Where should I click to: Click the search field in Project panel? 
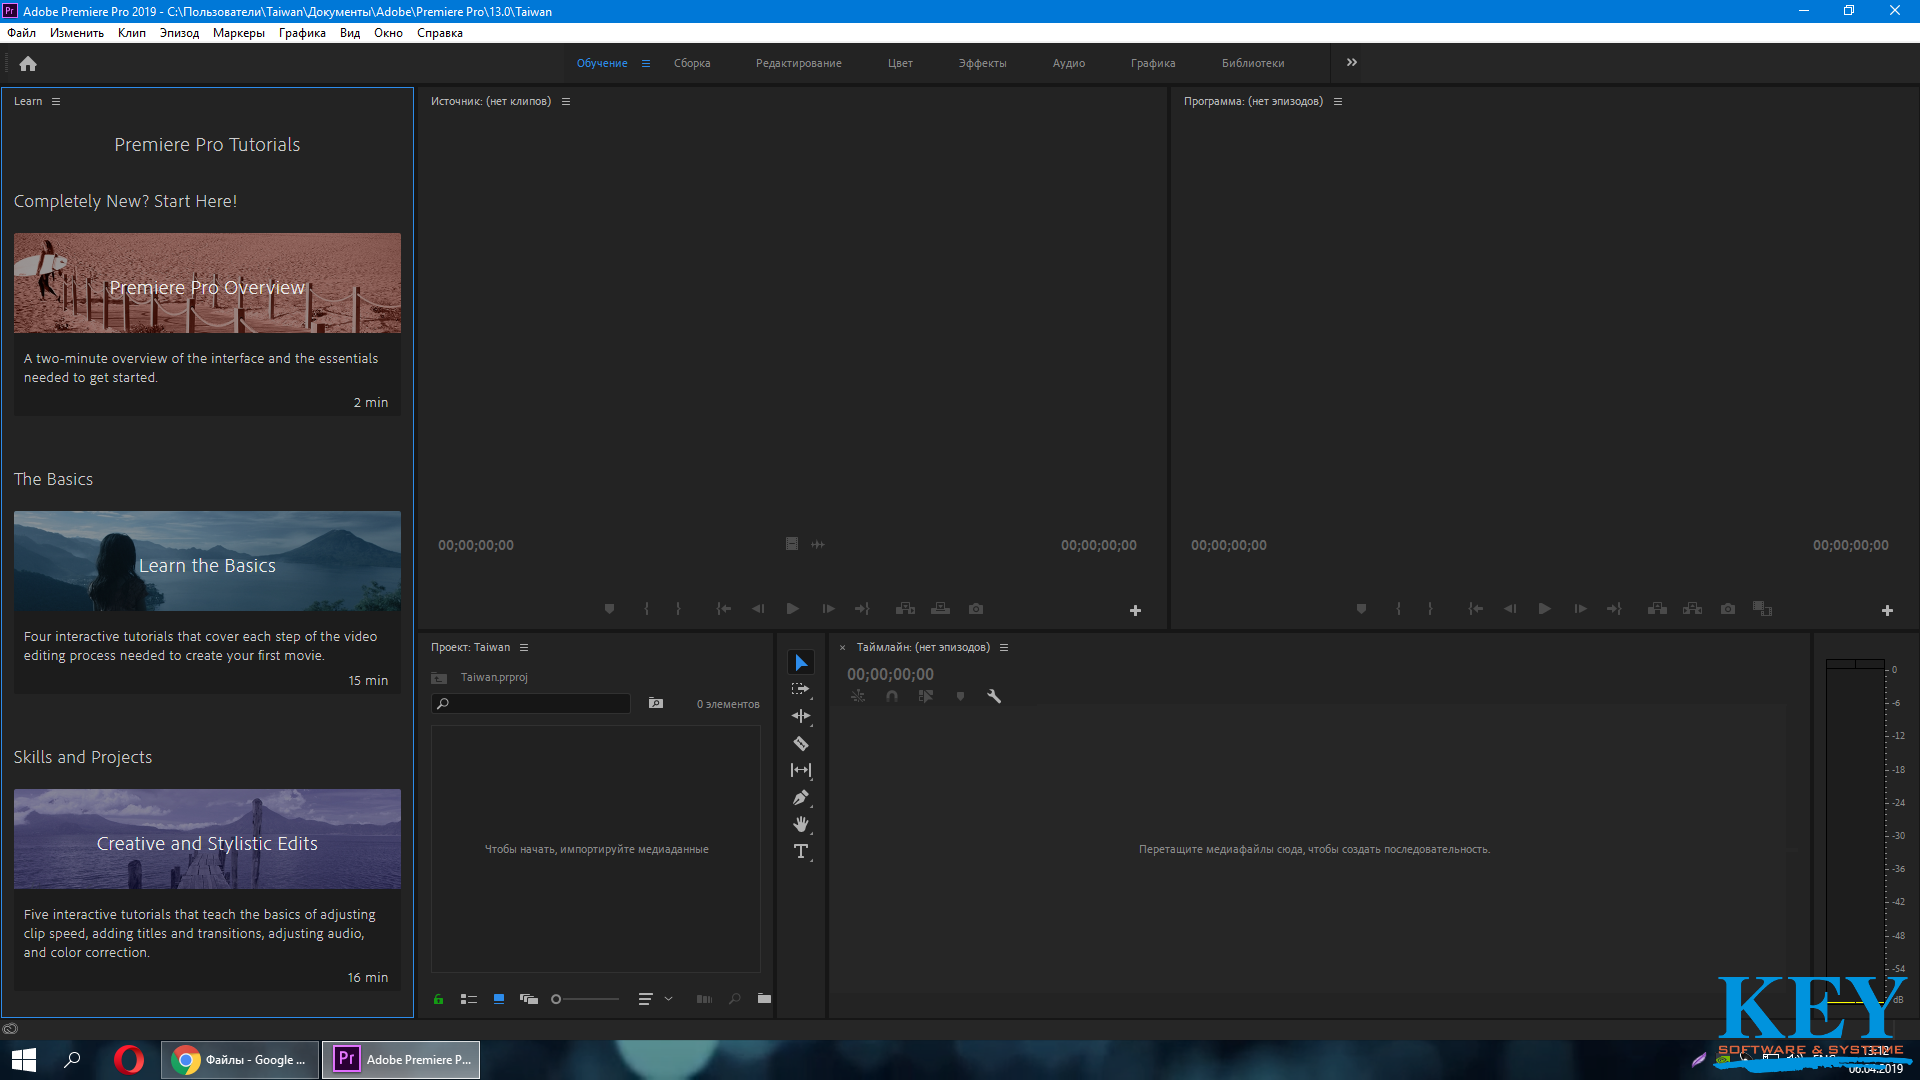point(534,703)
